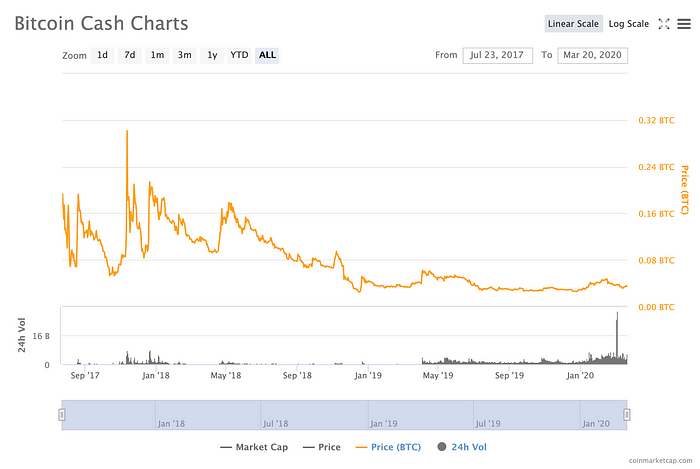Image resolution: width=700 pixels, height=469 pixels.
Task: Click the 24h Vol axis title
Action: point(21,335)
